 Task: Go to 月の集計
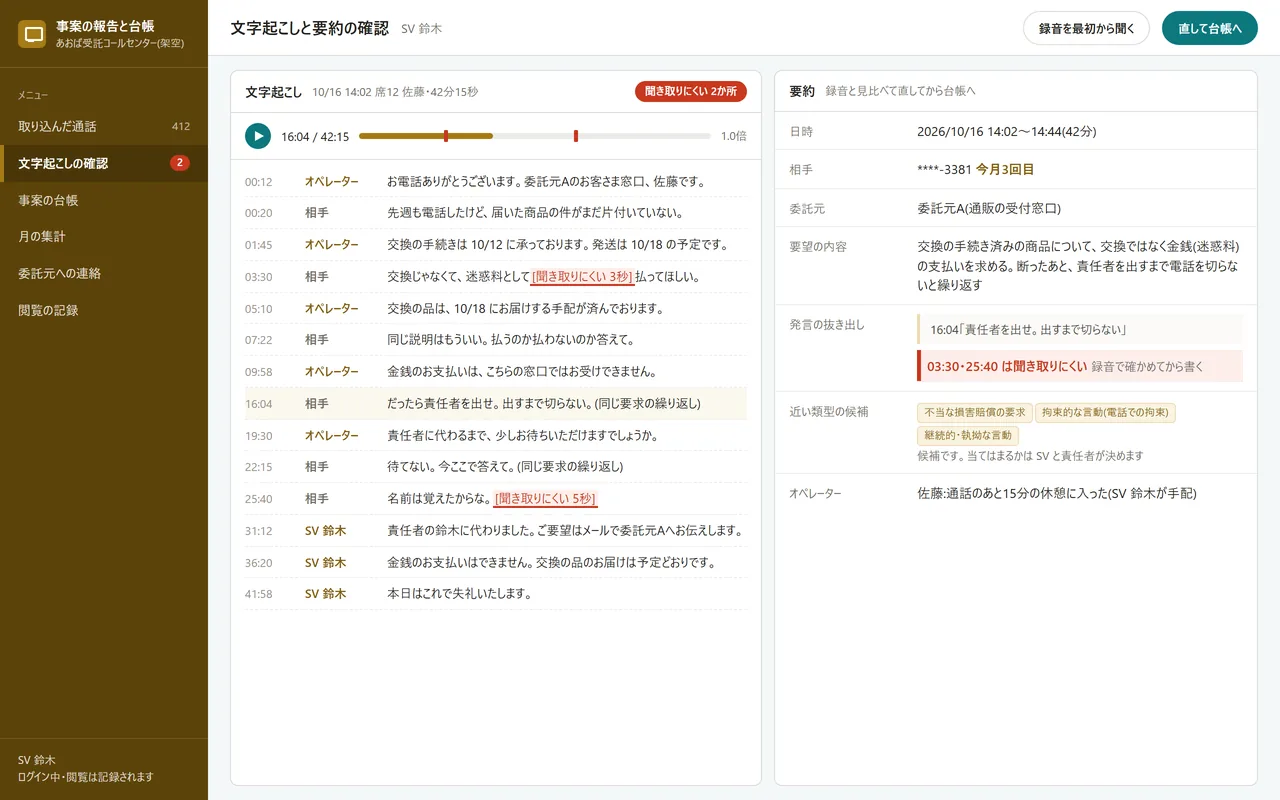[104, 237]
